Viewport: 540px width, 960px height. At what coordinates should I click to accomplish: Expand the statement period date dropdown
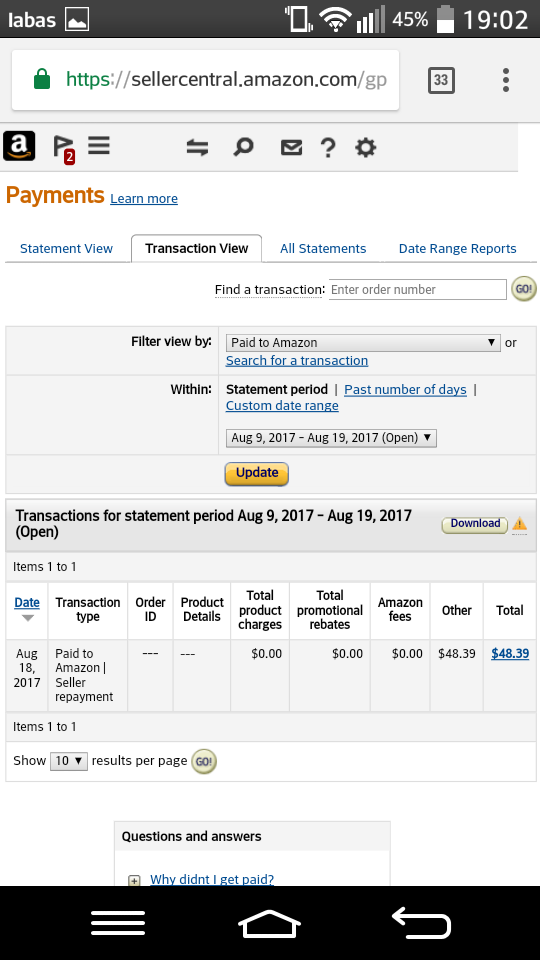coord(331,438)
